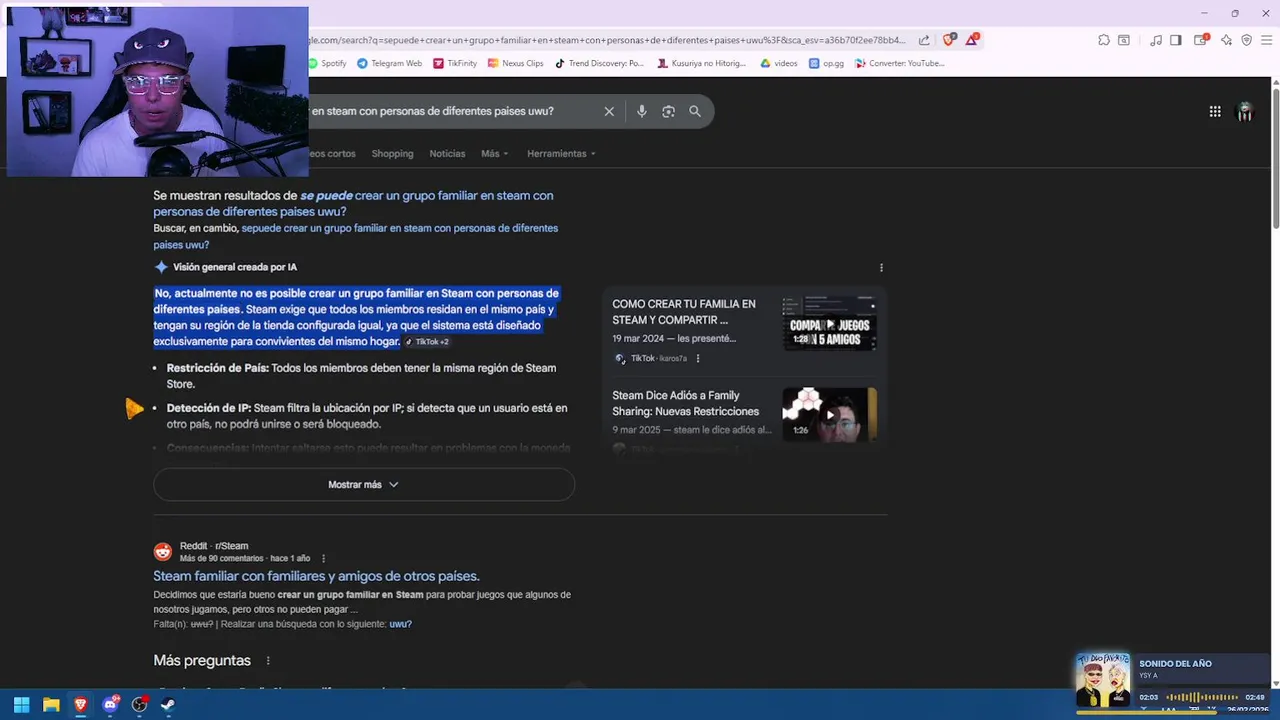Clear the search box with the X icon
This screenshot has width=1280, height=720.
[x=609, y=111]
